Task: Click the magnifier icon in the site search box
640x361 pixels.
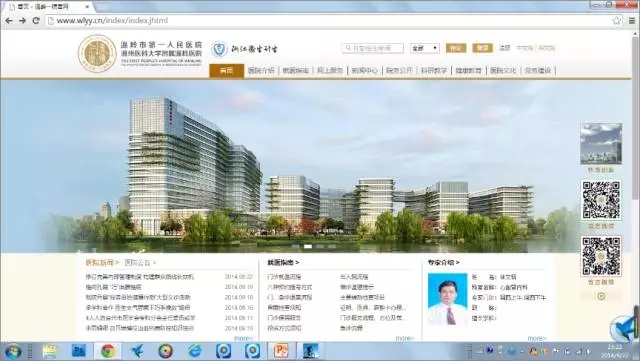Action: (x=348, y=48)
